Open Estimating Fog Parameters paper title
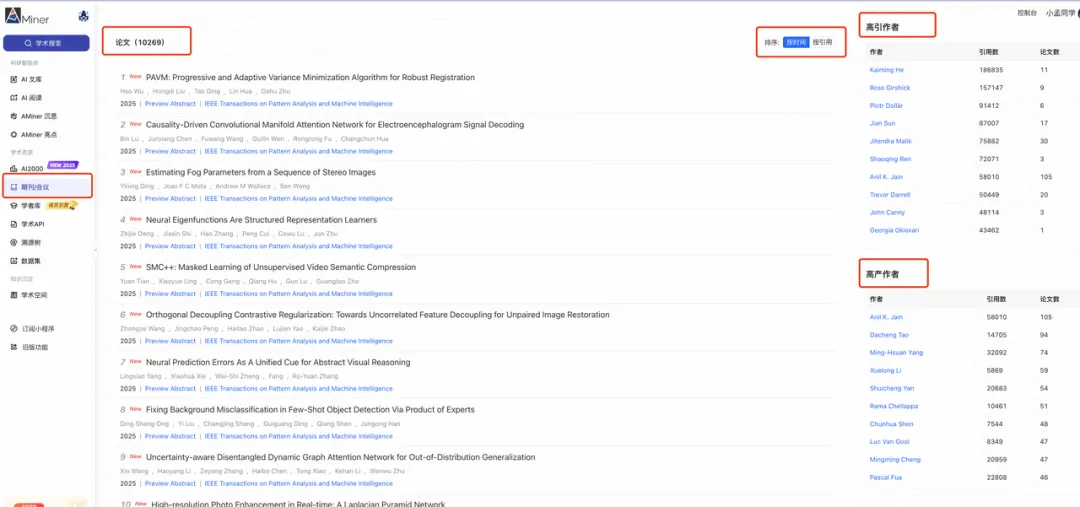Image resolution: width=1080 pixels, height=507 pixels. point(261,172)
